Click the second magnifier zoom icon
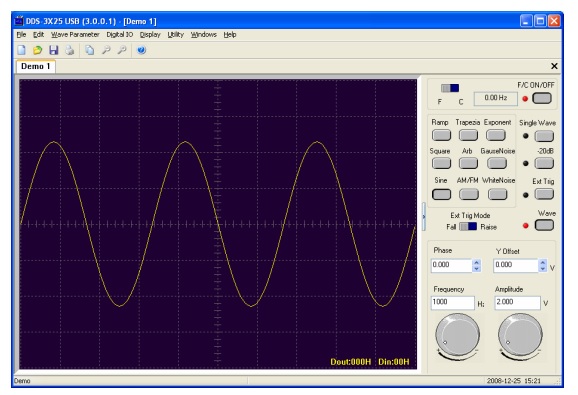Screen dimensions: 578x395 122,50
